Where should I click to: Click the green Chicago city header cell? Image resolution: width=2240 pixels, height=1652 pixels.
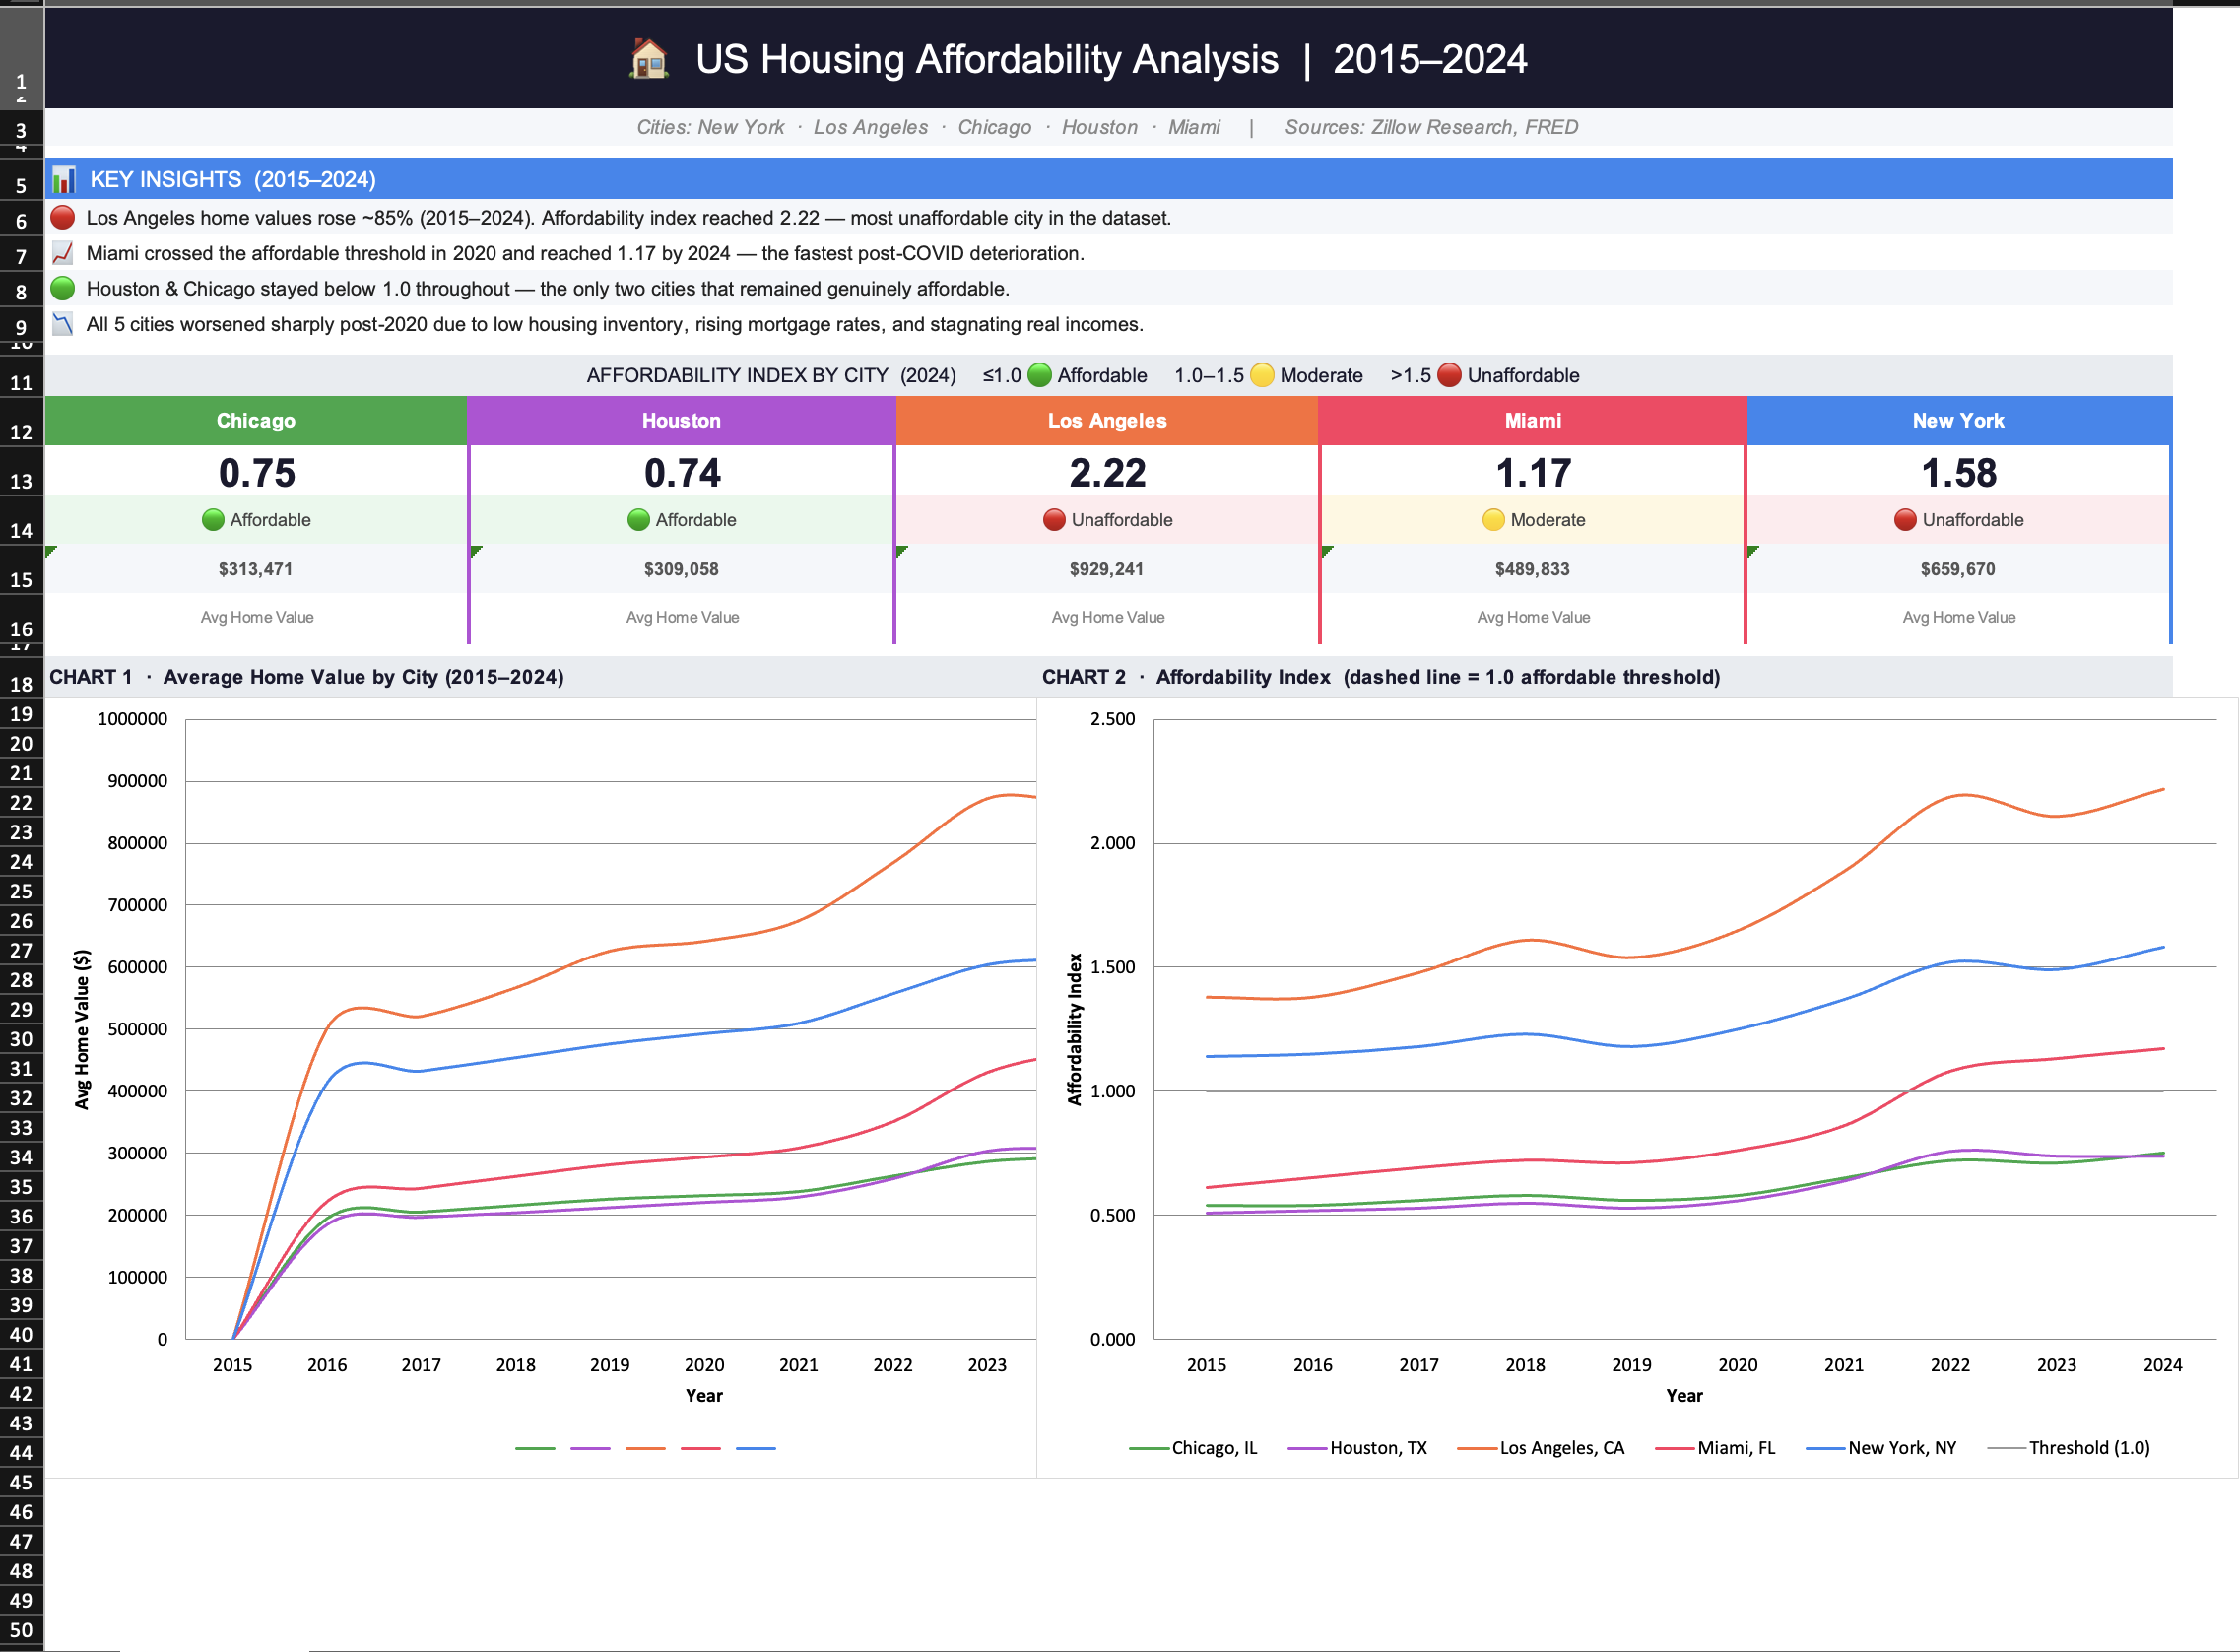(x=256, y=420)
